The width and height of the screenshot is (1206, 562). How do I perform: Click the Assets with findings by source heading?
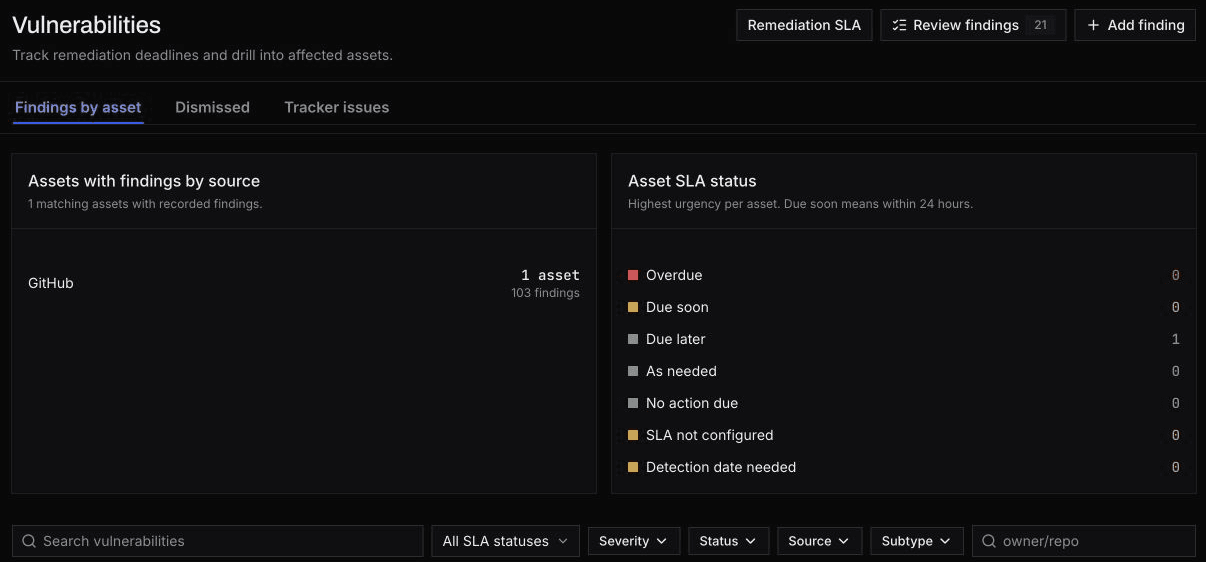click(144, 181)
